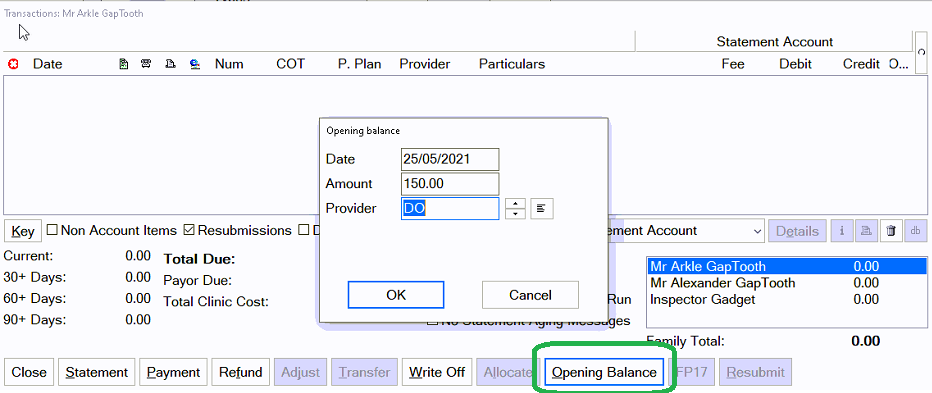Screen dimensions: 932x393
Task: Click the Credit column header
Action: pos(861,64)
